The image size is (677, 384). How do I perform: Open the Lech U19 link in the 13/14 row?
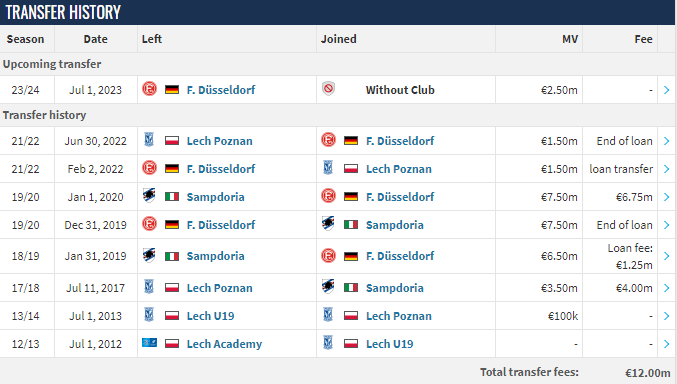(x=210, y=316)
